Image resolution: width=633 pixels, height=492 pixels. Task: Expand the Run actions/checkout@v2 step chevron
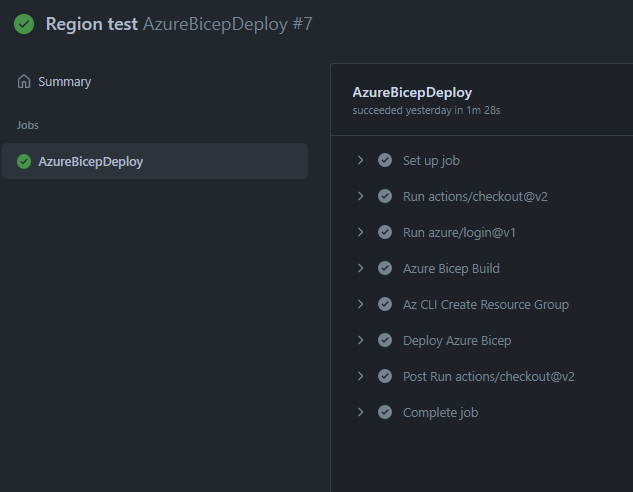[x=360, y=196]
